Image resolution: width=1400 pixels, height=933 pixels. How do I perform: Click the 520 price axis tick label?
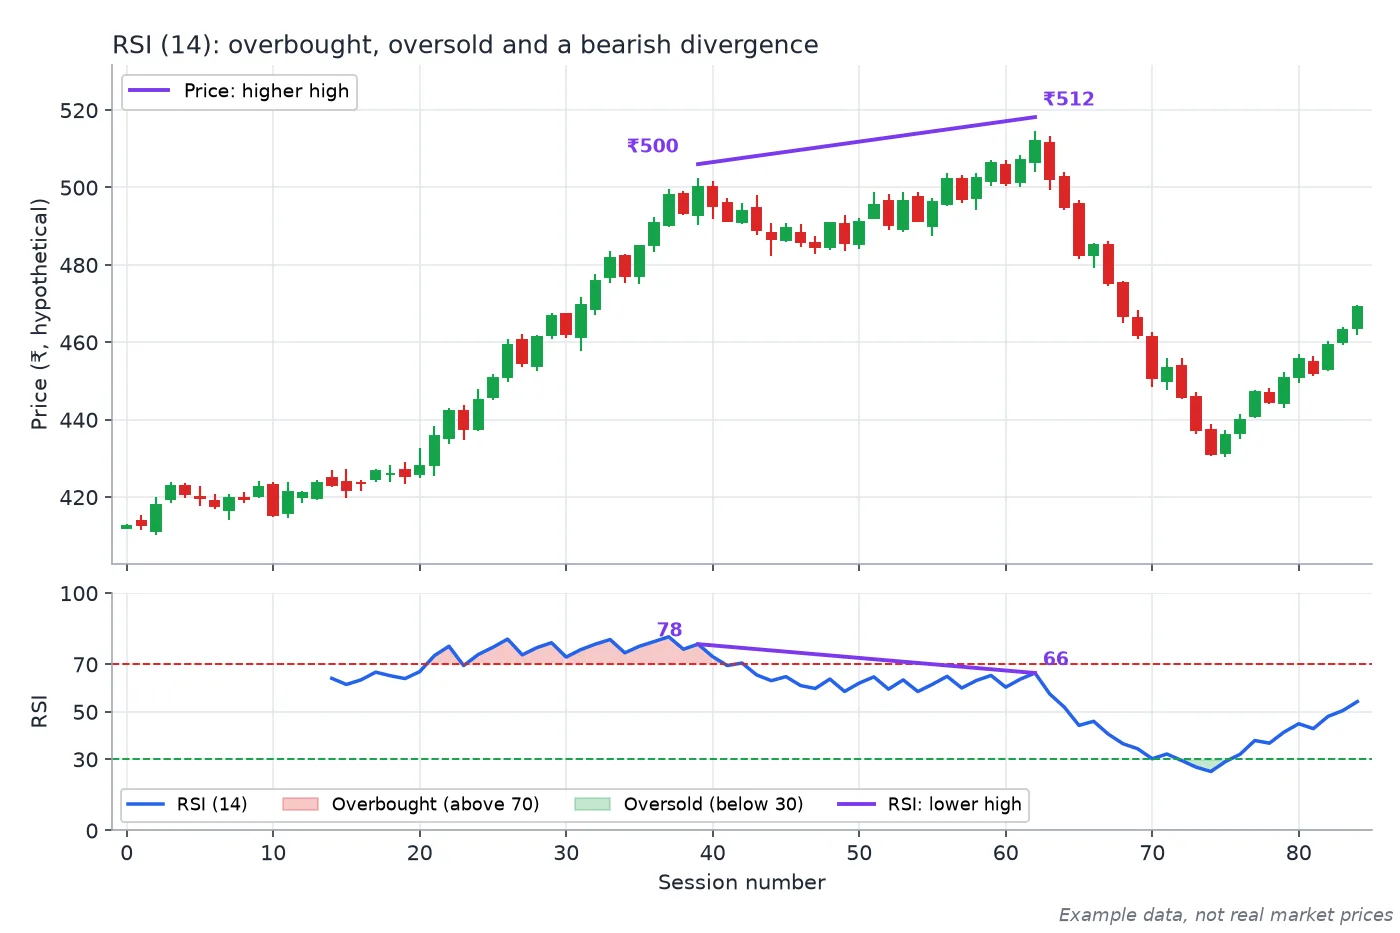79,111
